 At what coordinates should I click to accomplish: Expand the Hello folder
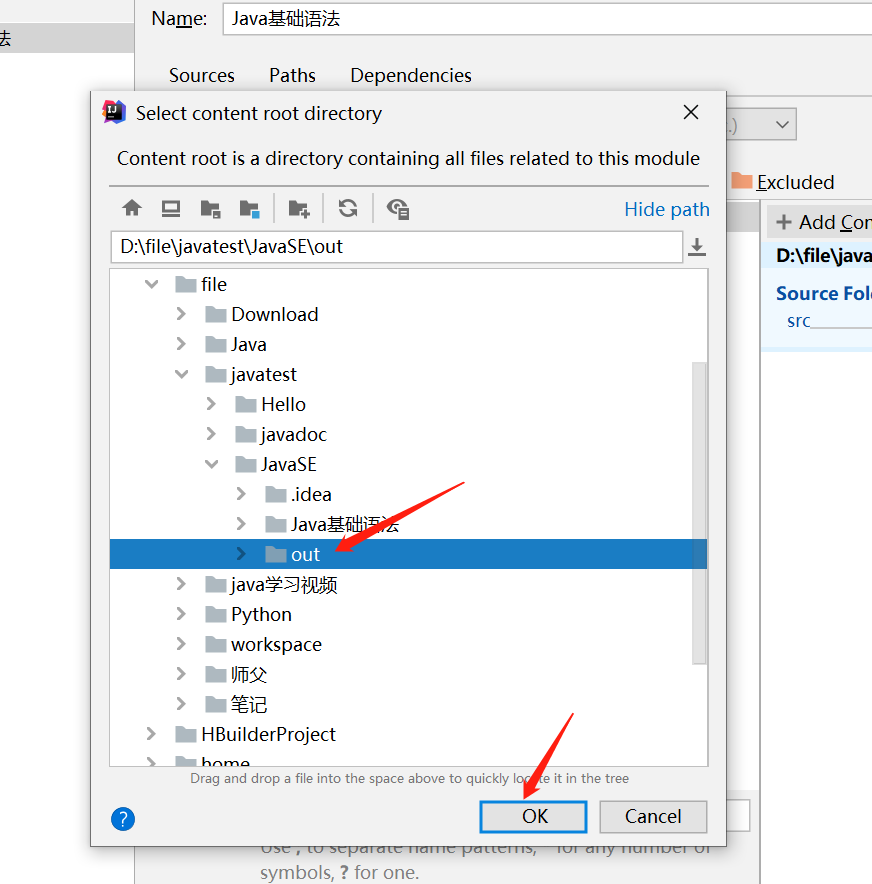tap(211, 404)
